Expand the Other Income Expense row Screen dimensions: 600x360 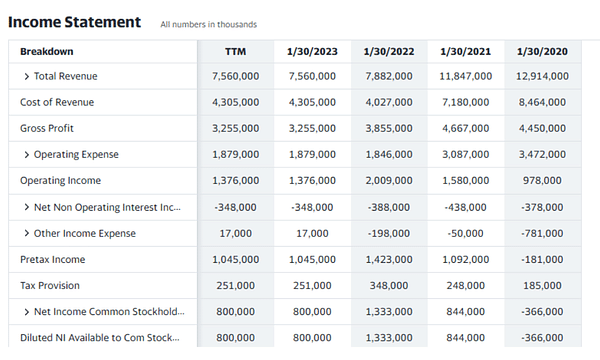click(26, 233)
